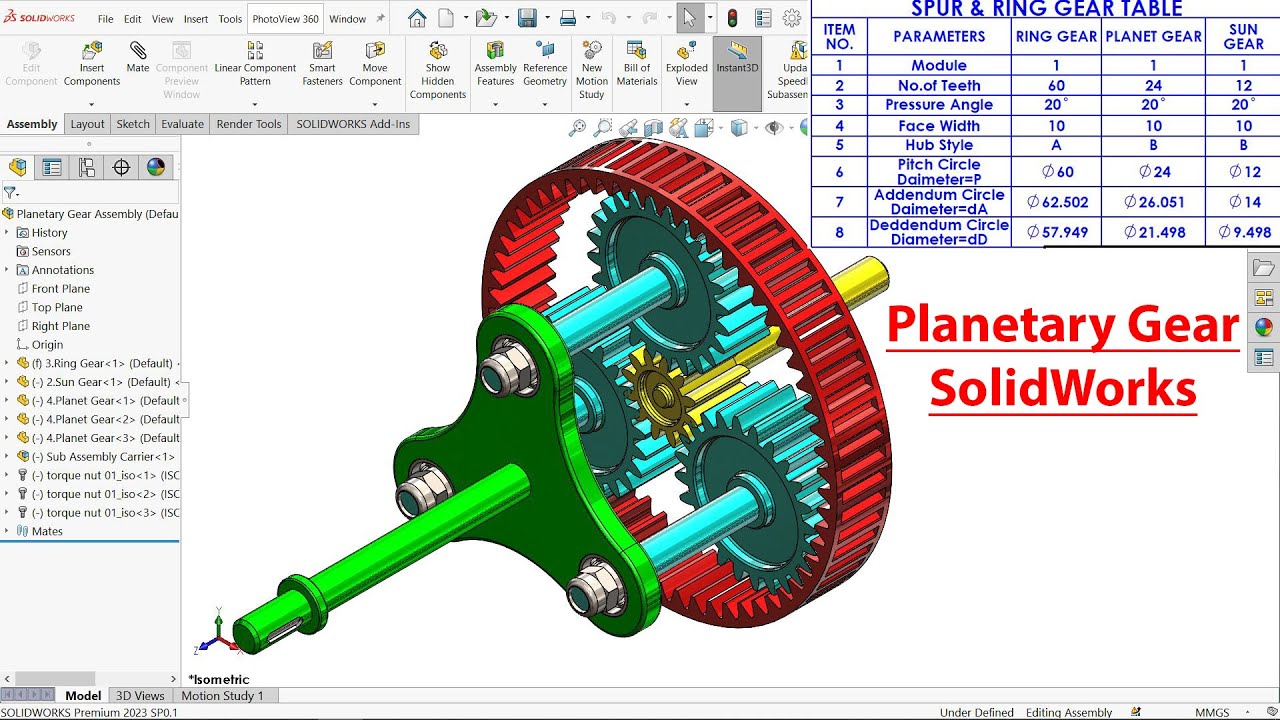The height and width of the screenshot is (720, 1280).
Task: Create a new document with the New icon
Action: pos(446,18)
